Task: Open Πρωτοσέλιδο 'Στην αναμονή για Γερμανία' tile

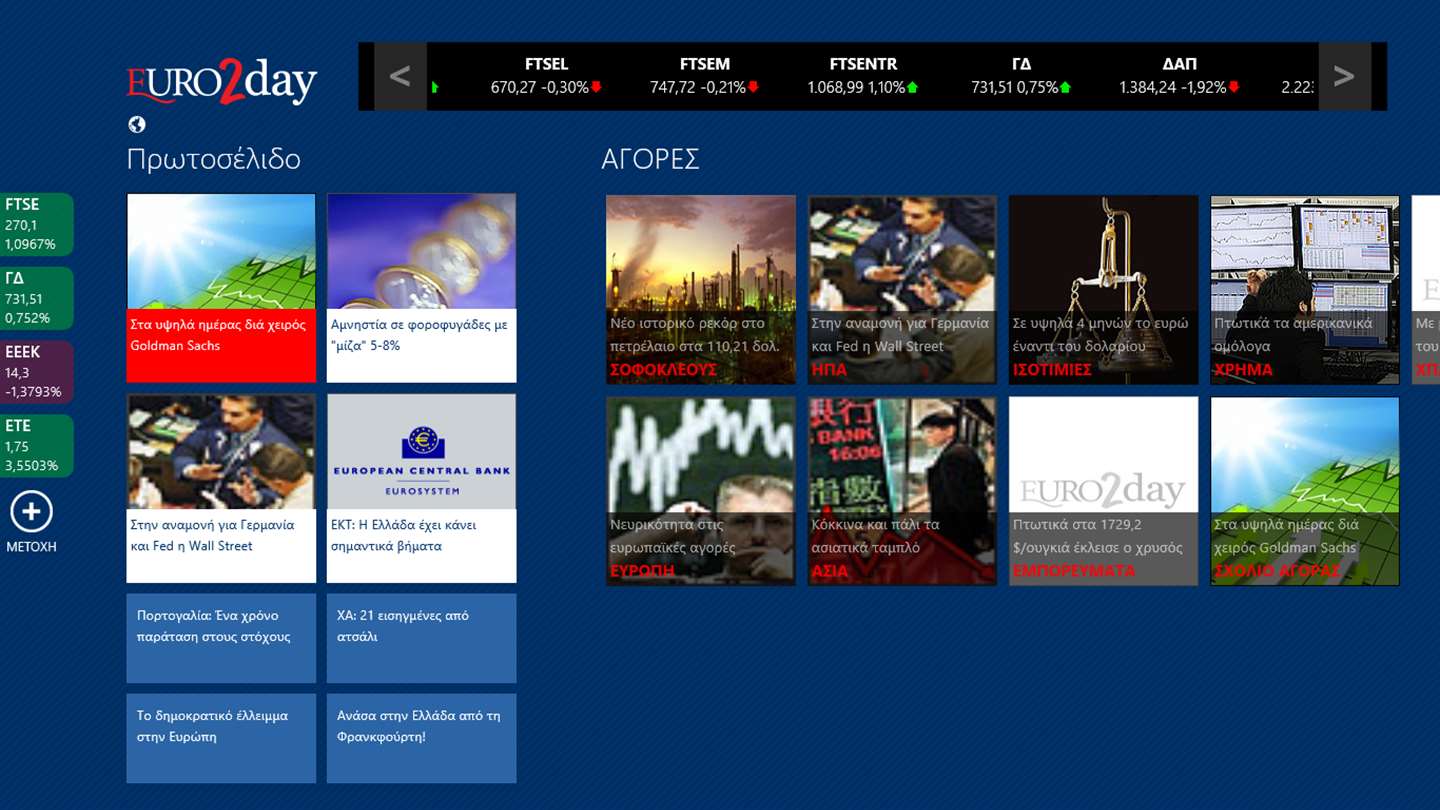Action: pyautogui.click(x=221, y=488)
